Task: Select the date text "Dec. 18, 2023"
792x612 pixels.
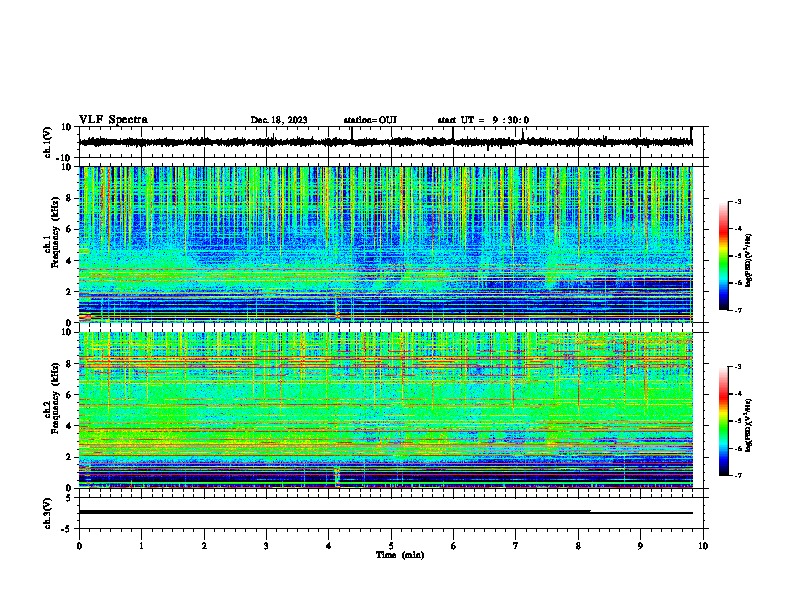Action: 279,120
